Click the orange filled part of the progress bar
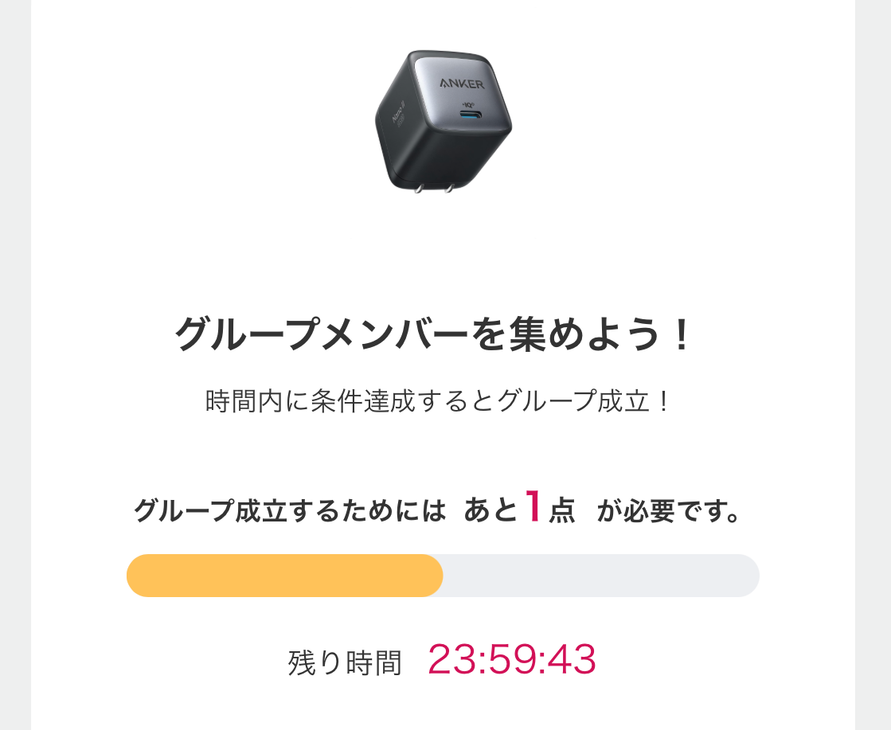The width and height of the screenshot is (891, 730). pos(284,576)
